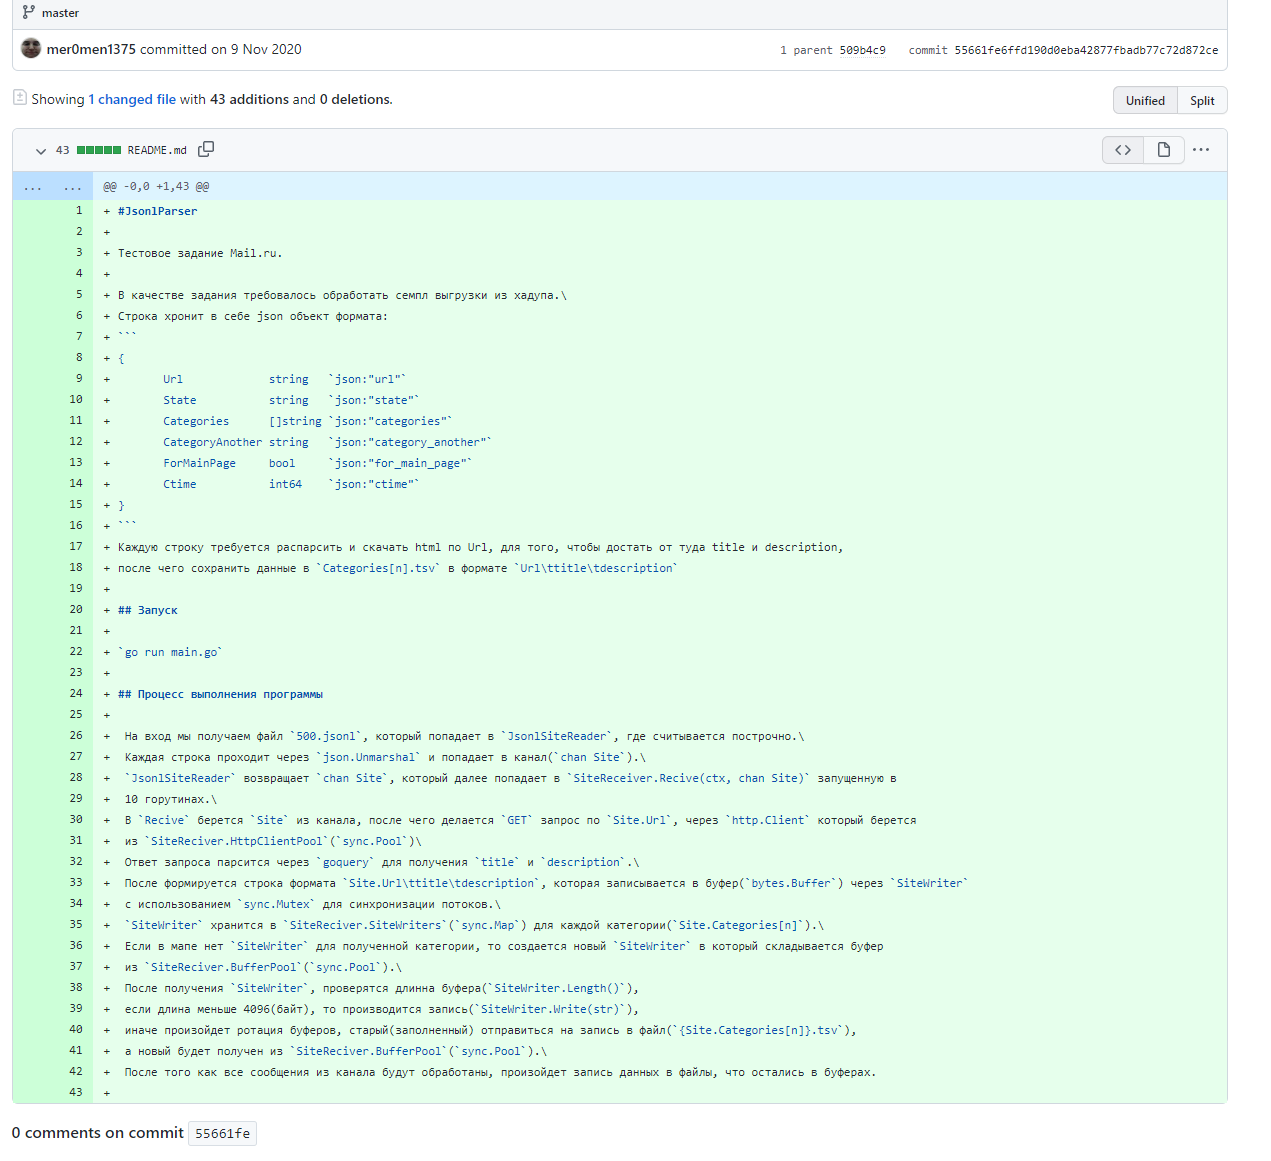Show source diff code icon
Viewport: 1271px width, 1161px height.
click(x=1123, y=150)
